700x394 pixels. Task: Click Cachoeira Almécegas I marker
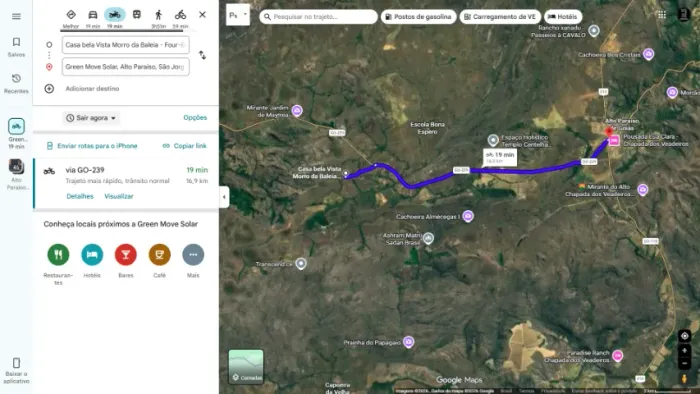(468, 216)
